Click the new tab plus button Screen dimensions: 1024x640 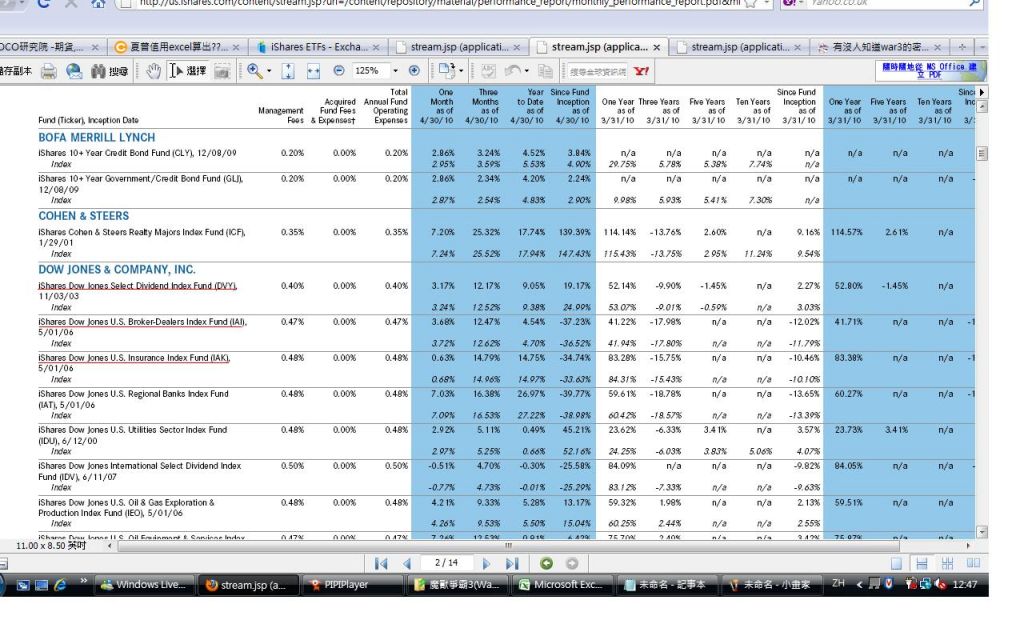coord(962,47)
